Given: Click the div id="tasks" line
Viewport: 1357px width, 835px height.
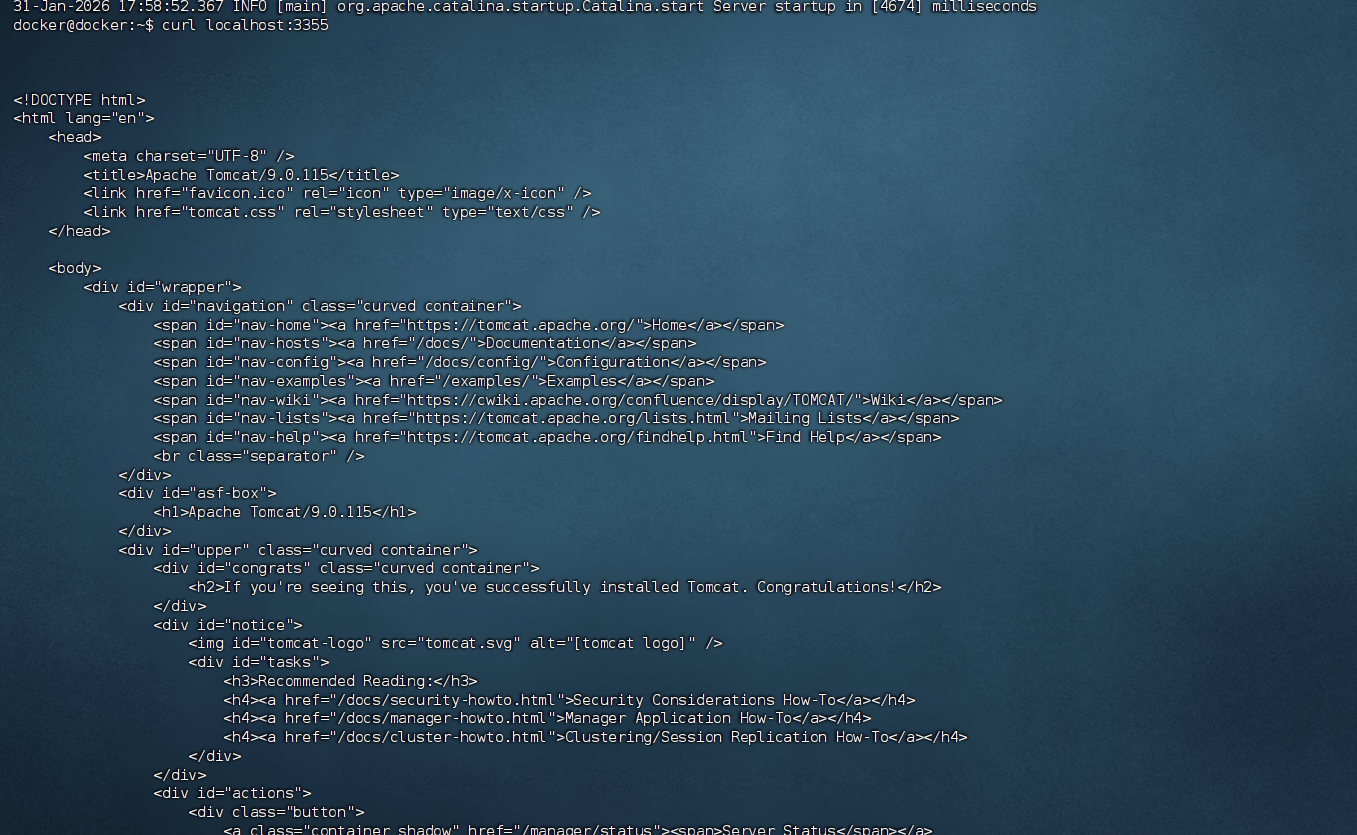Looking at the screenshot, I should pyautogui.click(x=259, y=662).
